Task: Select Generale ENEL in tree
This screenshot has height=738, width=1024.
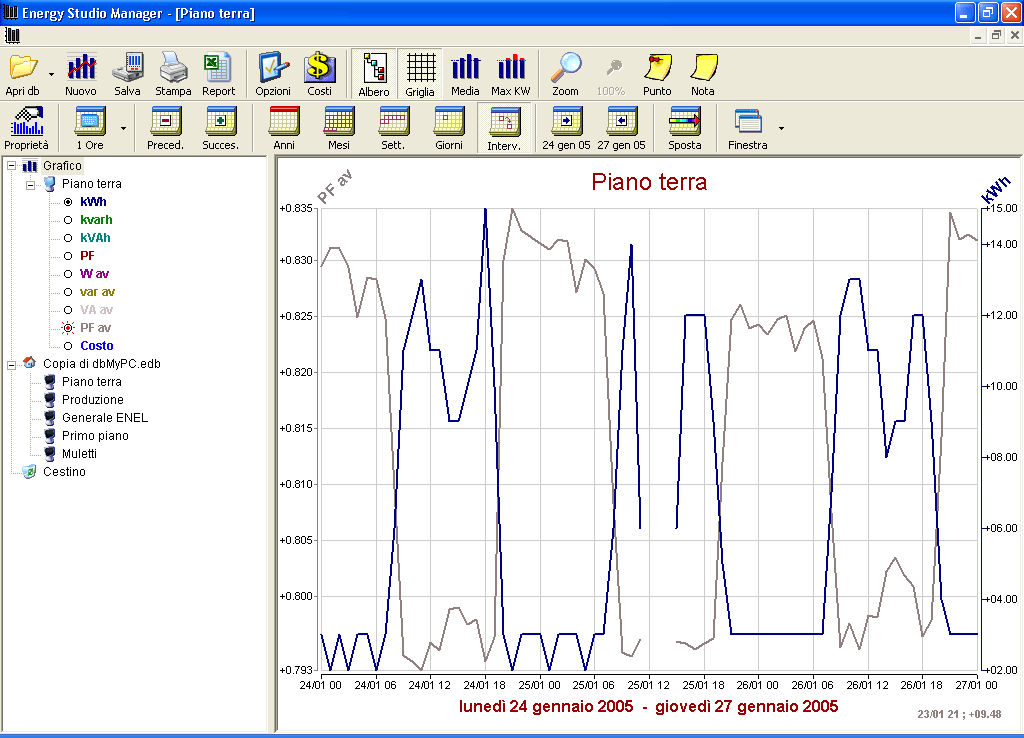Action: click(104, 418)
